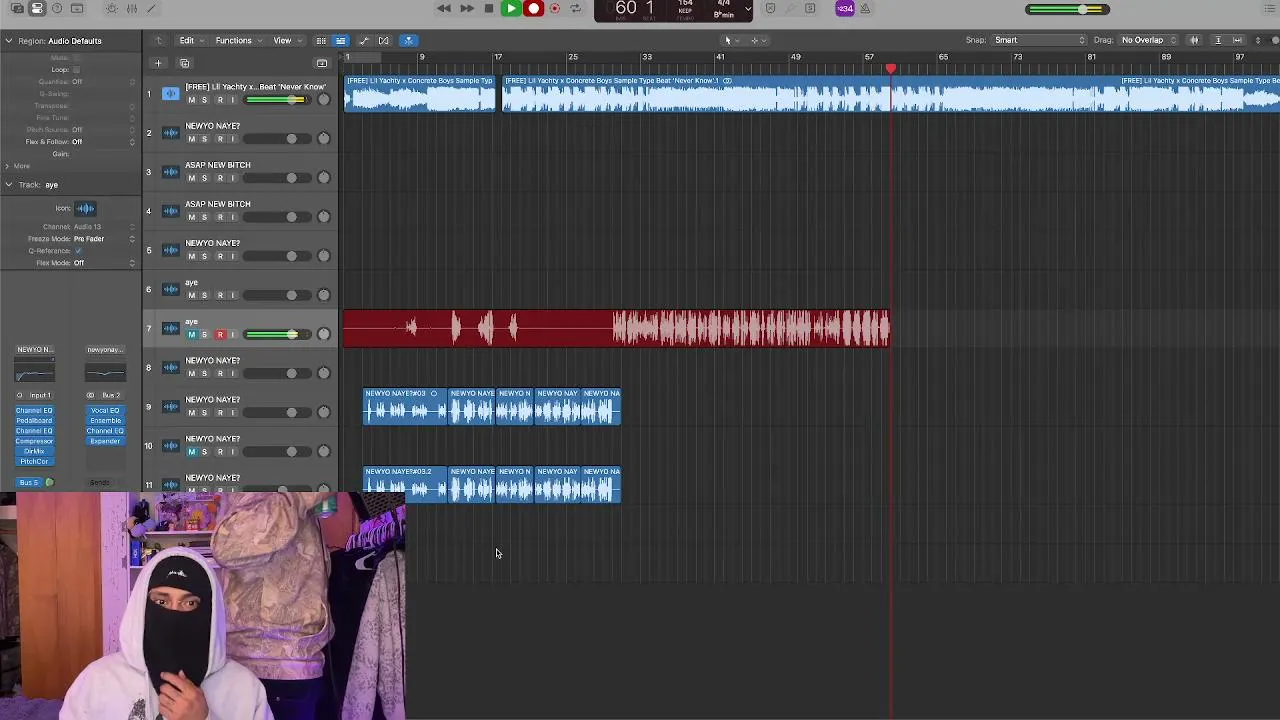Start recording with red Record button
Viewport: 1280px width, 720px height.
534,9
